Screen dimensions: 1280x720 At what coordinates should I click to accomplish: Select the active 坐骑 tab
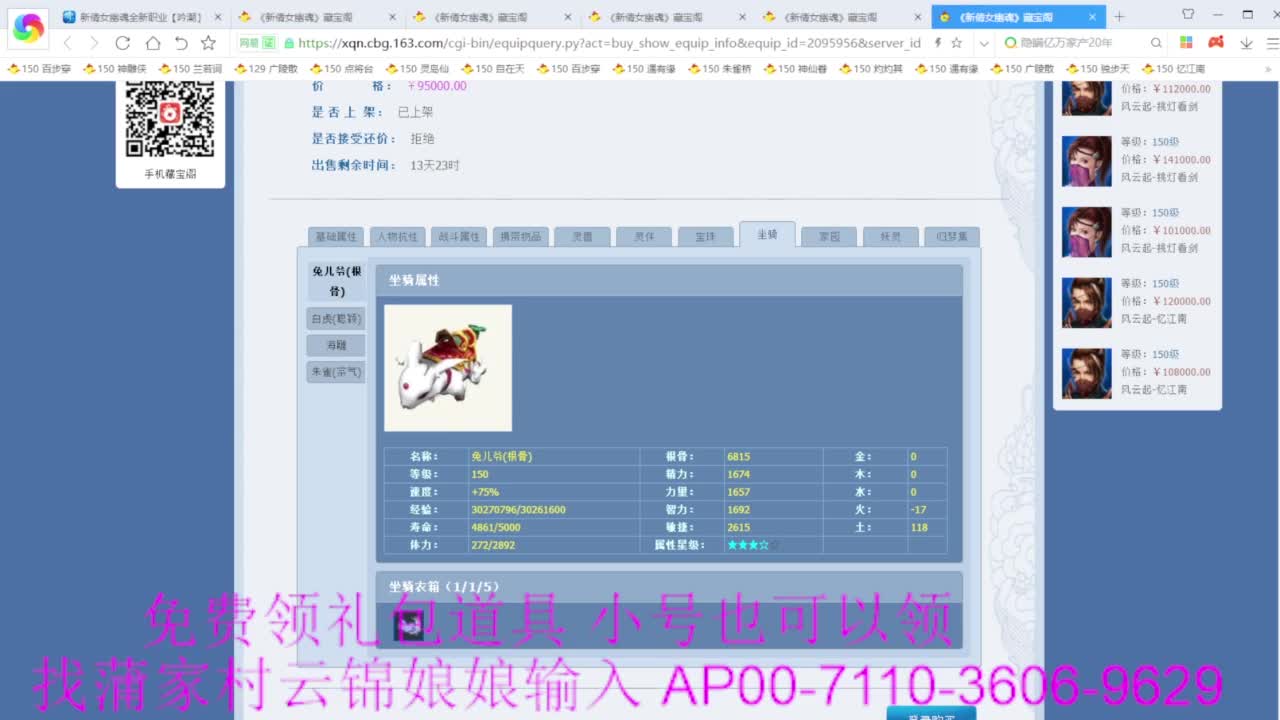click(767, 234)
